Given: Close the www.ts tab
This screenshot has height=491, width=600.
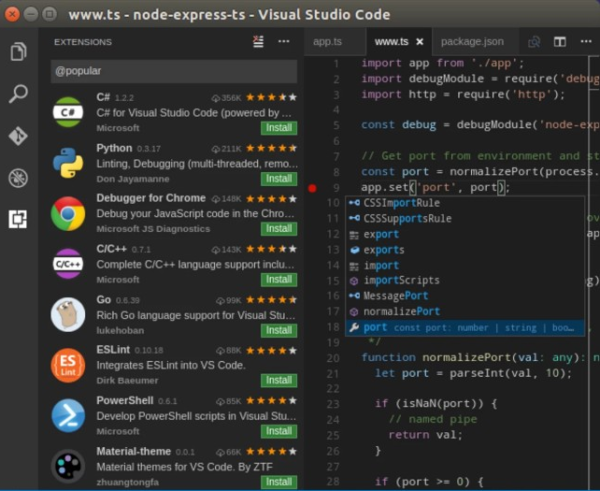Looking at the screenshot, I should 420,41.
